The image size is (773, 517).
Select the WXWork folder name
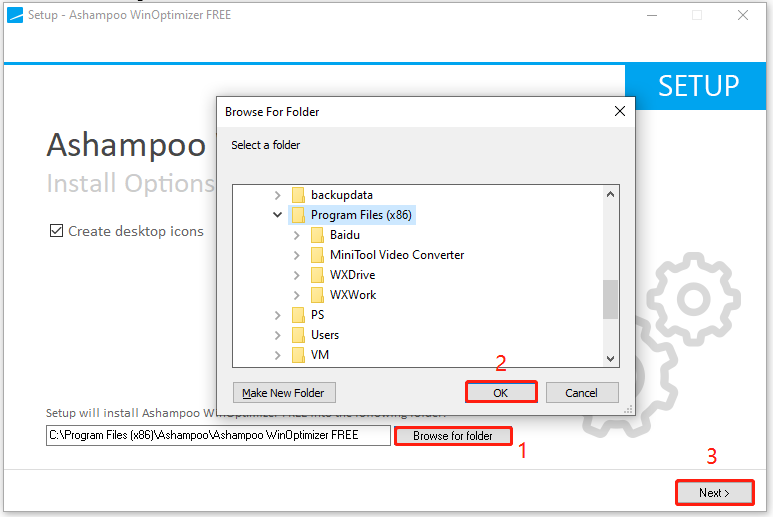point(353,295)
